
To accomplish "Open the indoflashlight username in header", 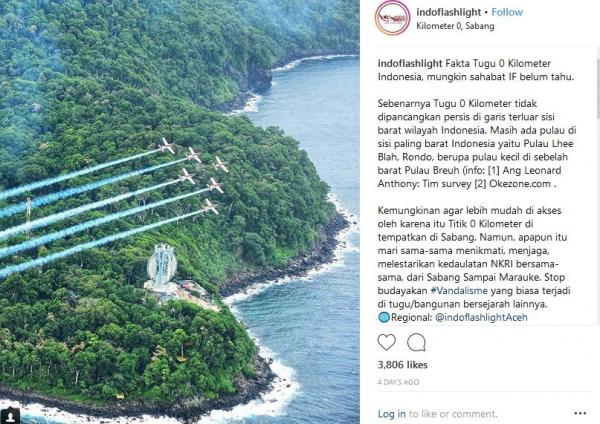I will [448, 12].
